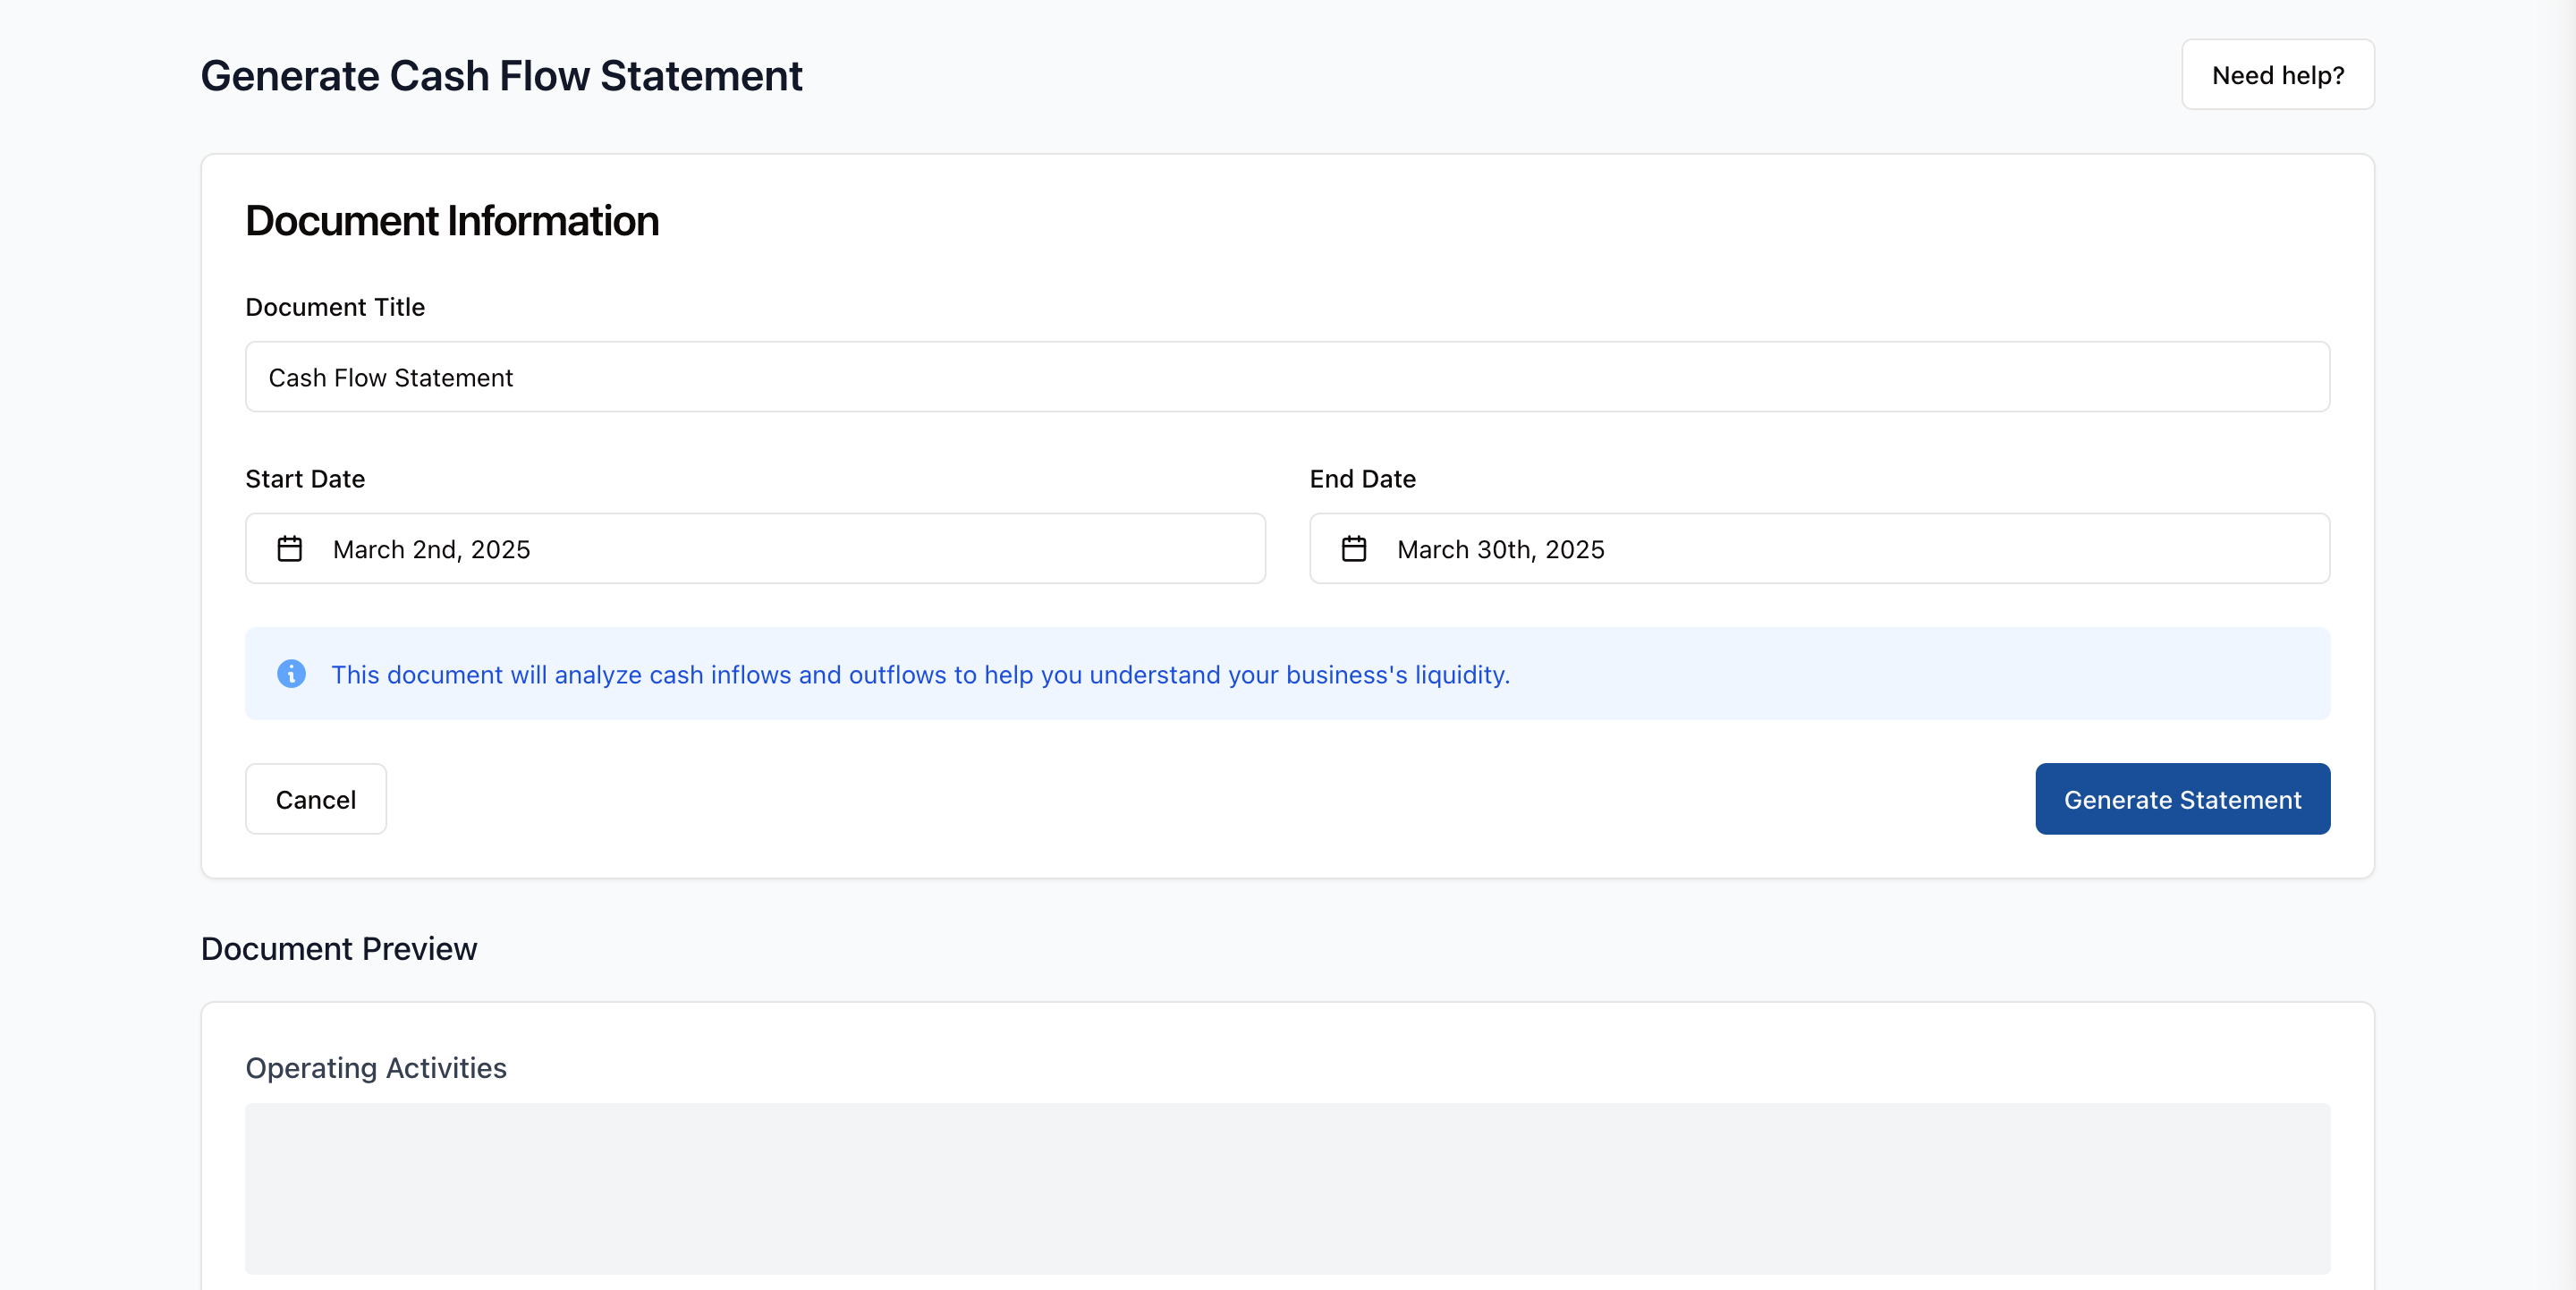Click the Operating Activities preview placeholder
This screenshot has width=2576, height=1290.
coord(1287,1188)
